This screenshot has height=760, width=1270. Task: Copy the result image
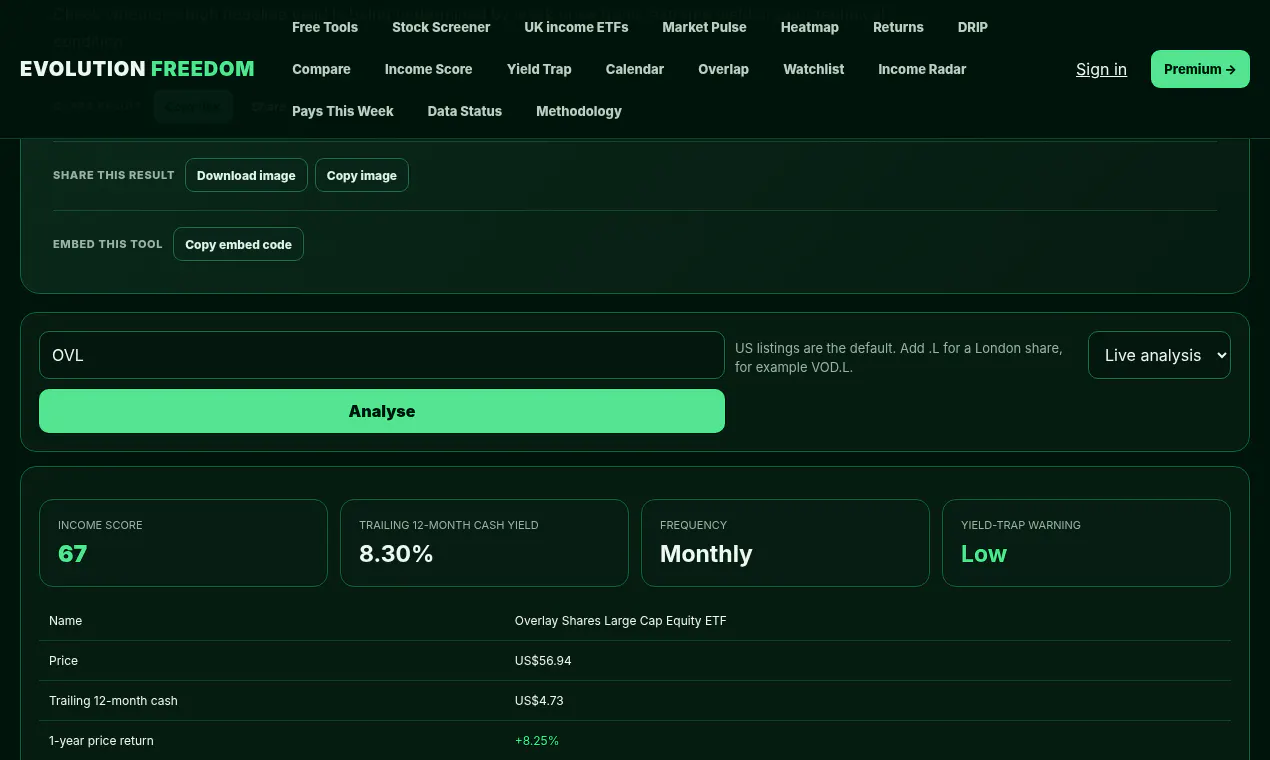(x=362, y=175)
